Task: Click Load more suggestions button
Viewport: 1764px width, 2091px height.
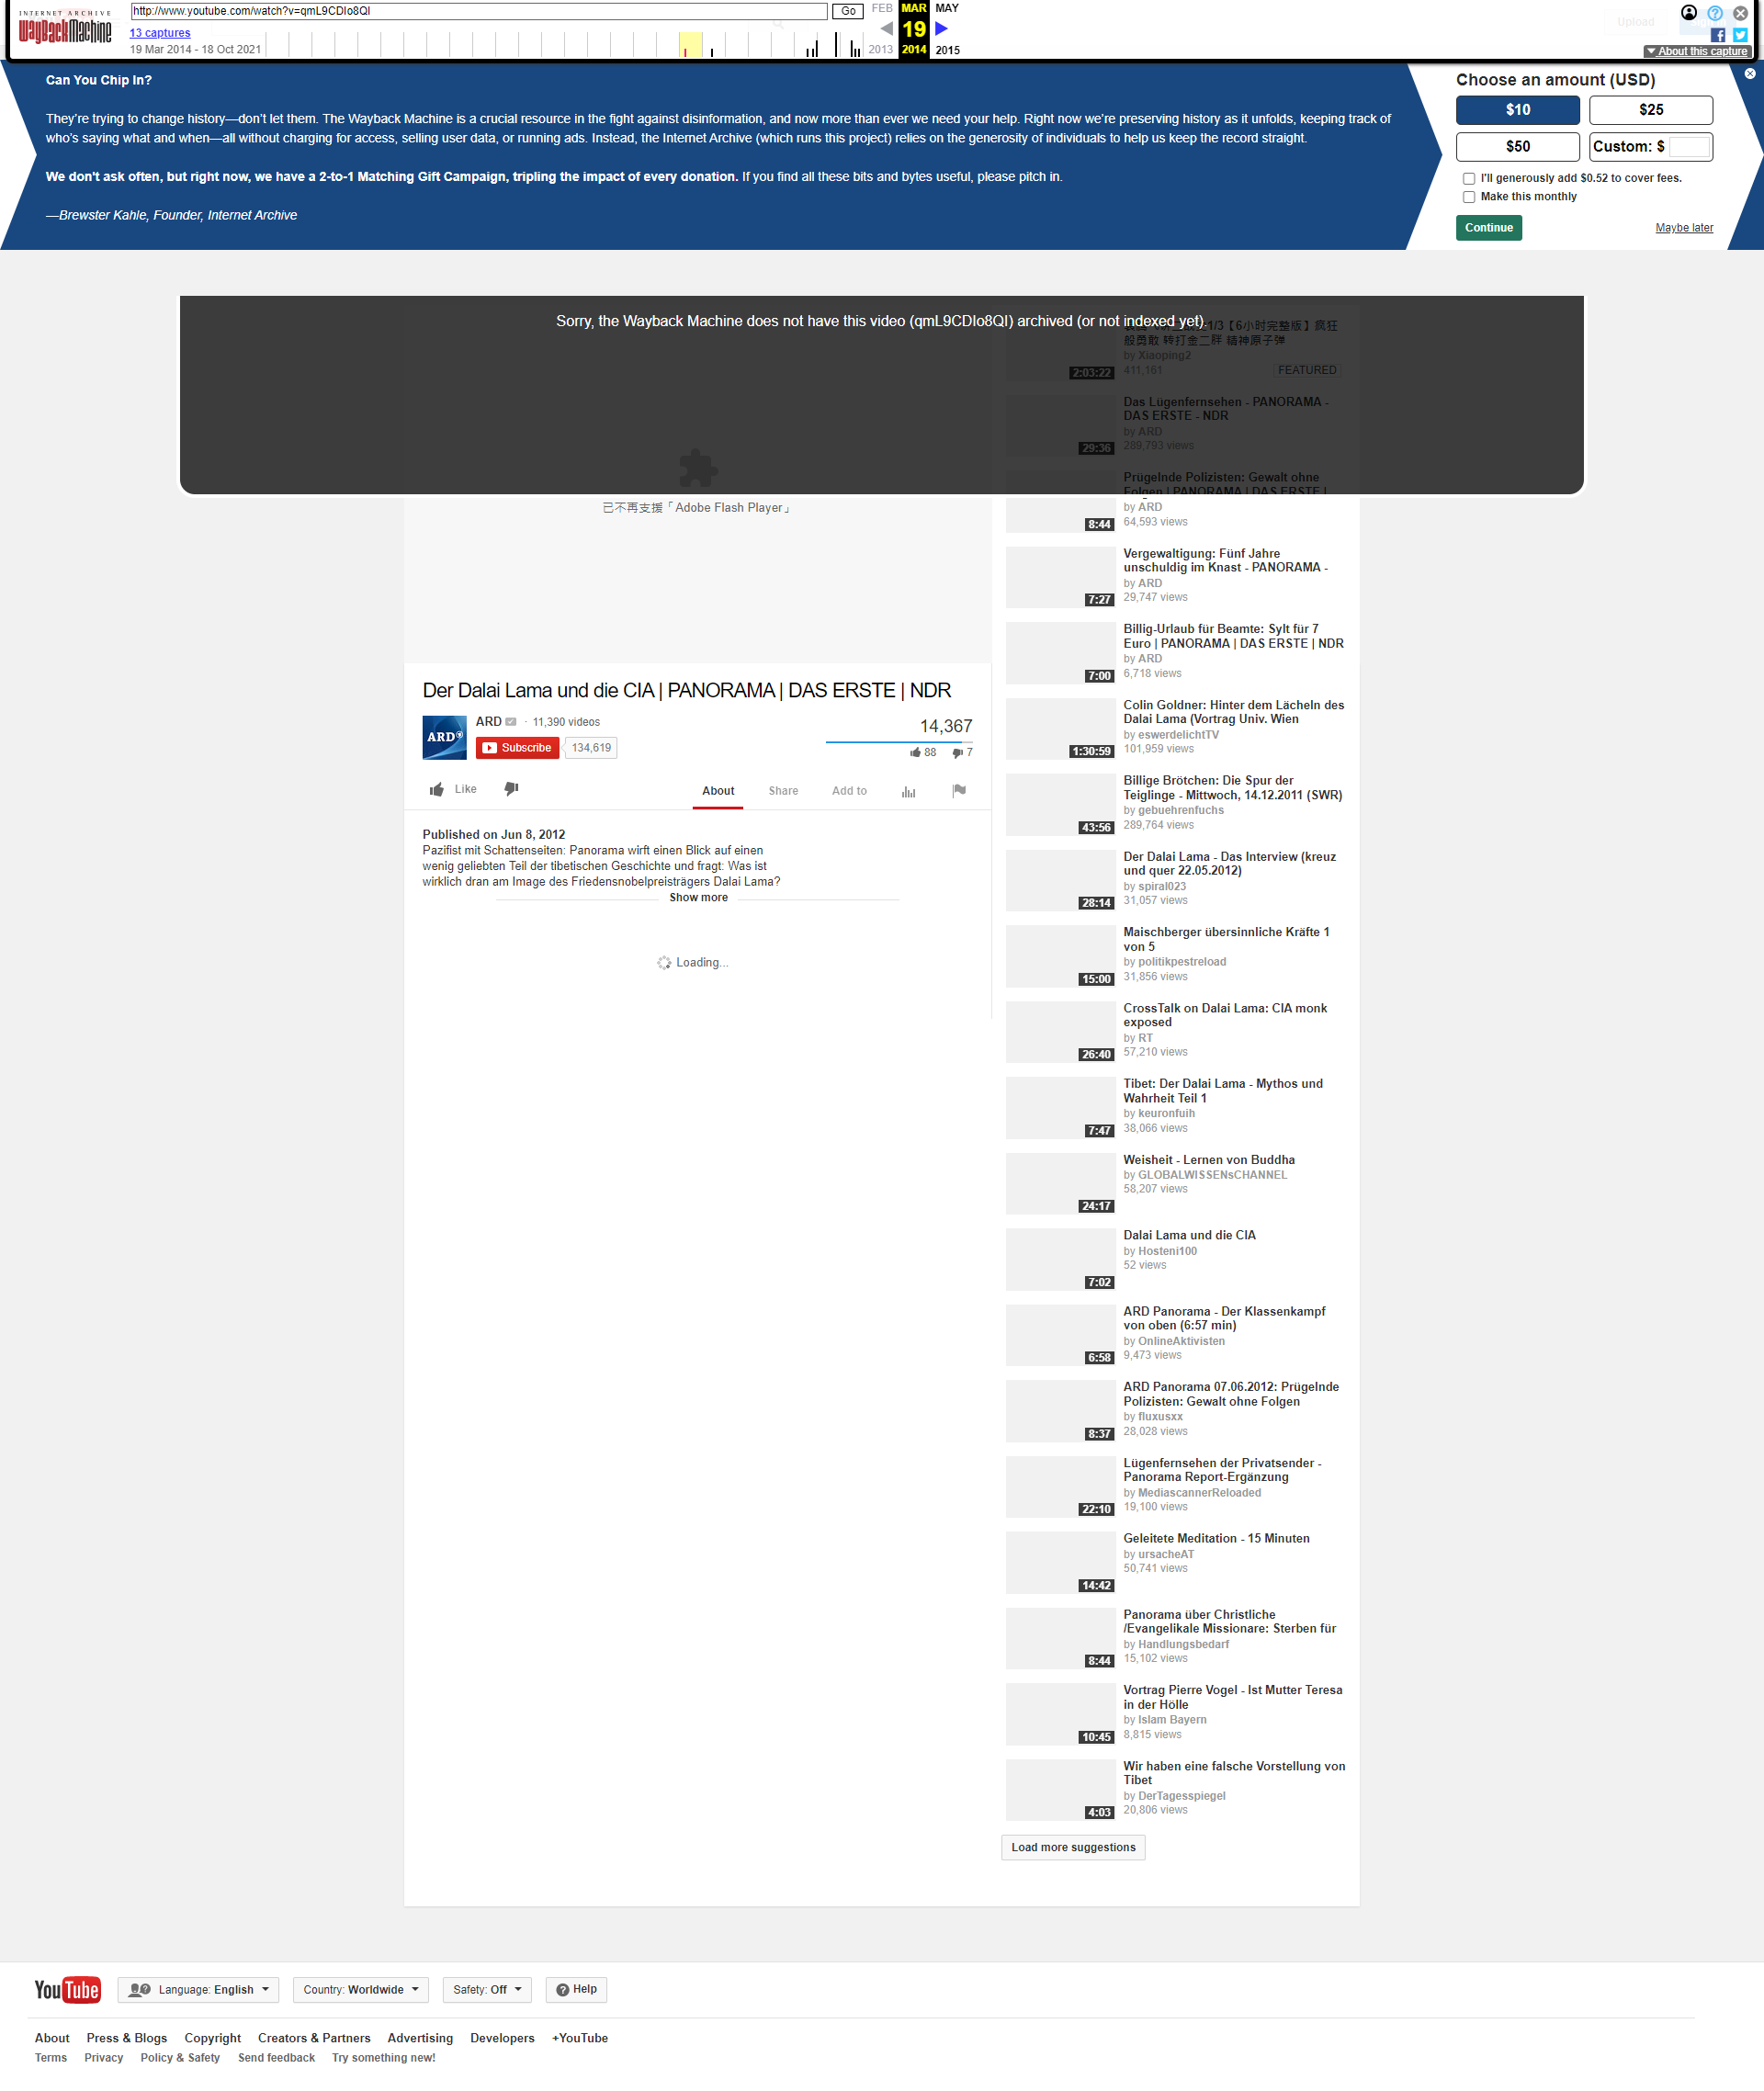Action: click(x=1073, y=1847)
